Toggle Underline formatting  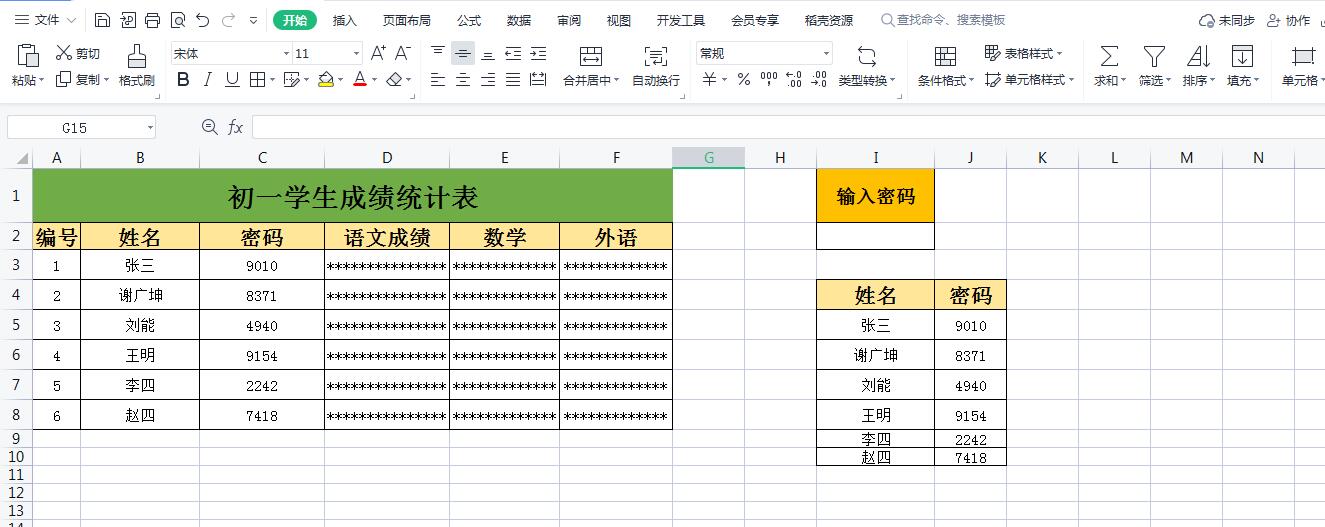click(x=232, y=80)
